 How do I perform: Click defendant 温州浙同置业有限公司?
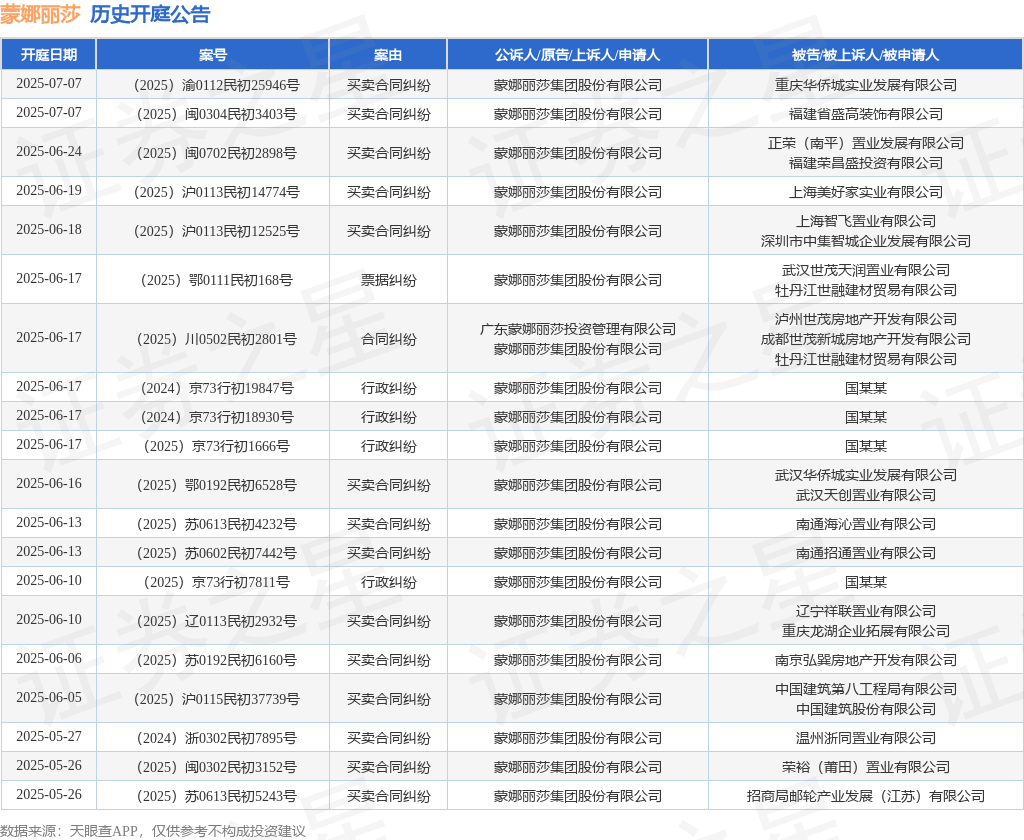coord(865,738)
